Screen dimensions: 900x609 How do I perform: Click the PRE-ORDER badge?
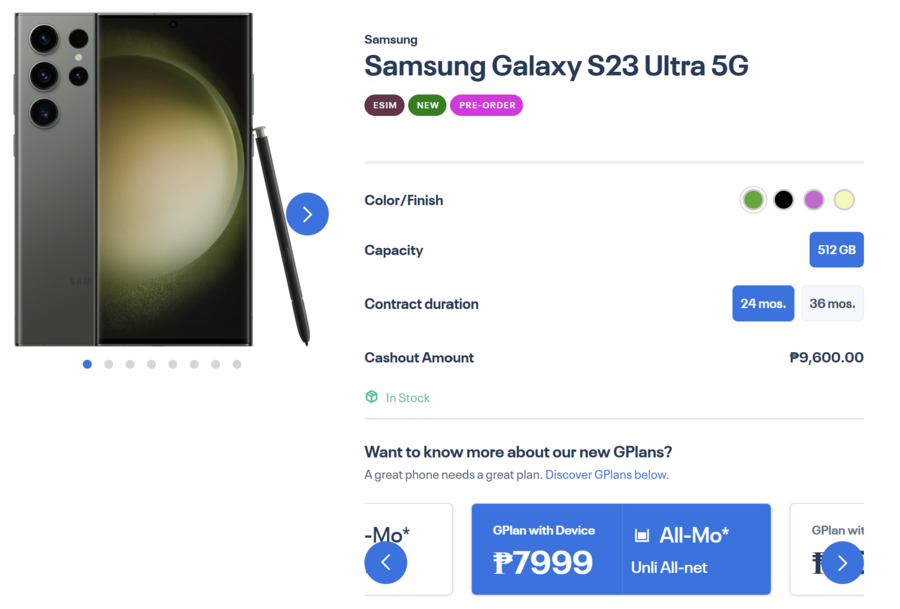[x=486, y=105]
